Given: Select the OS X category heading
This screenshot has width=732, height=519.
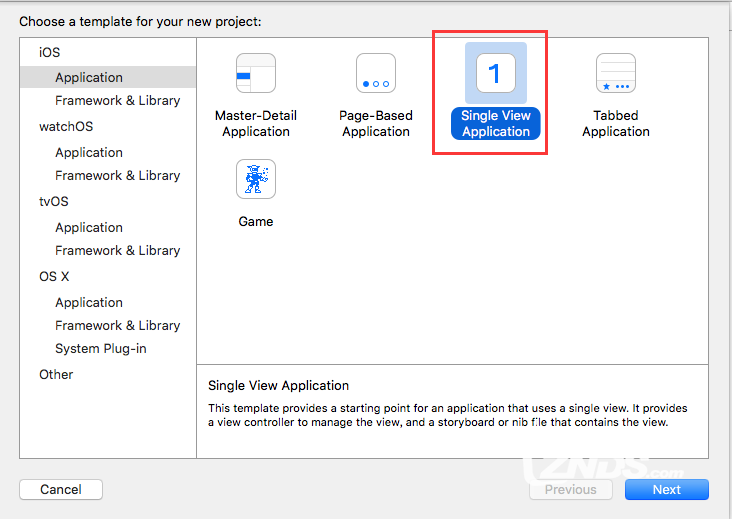Looking at the screenshot, I should click(x=54, y=276).
